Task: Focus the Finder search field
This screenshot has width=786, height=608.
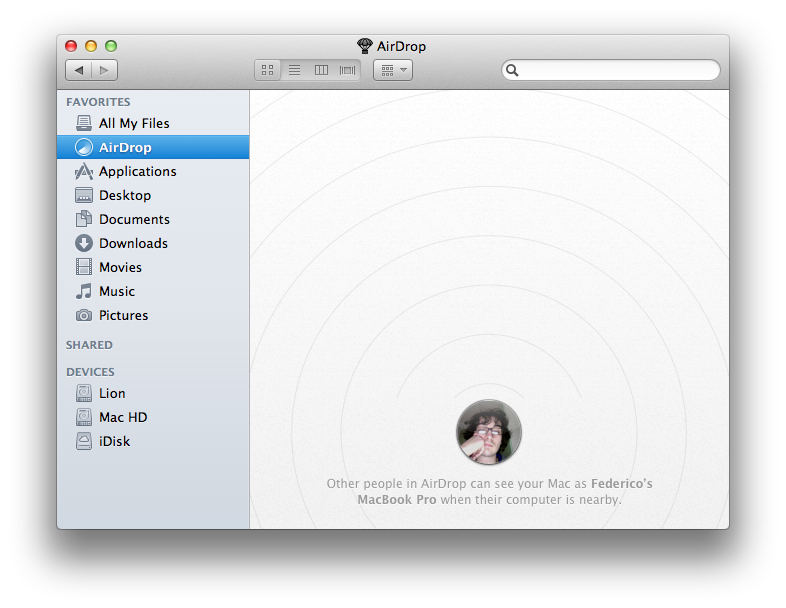Action: 611,70
